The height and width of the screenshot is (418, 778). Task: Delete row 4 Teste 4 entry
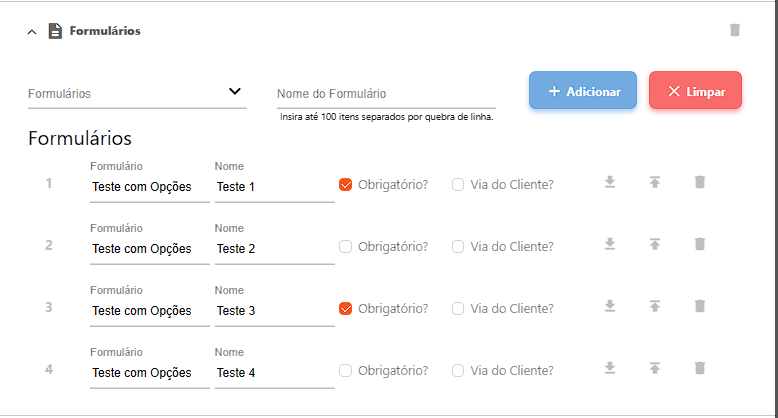click(x=700, y=369)
